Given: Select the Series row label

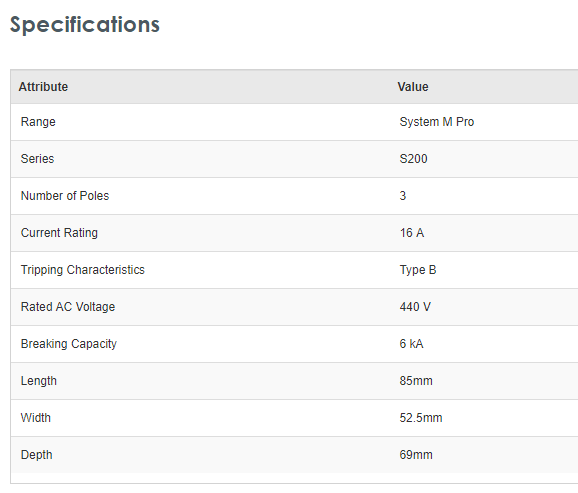Looking at the screenshot, I should coord(37,159).
